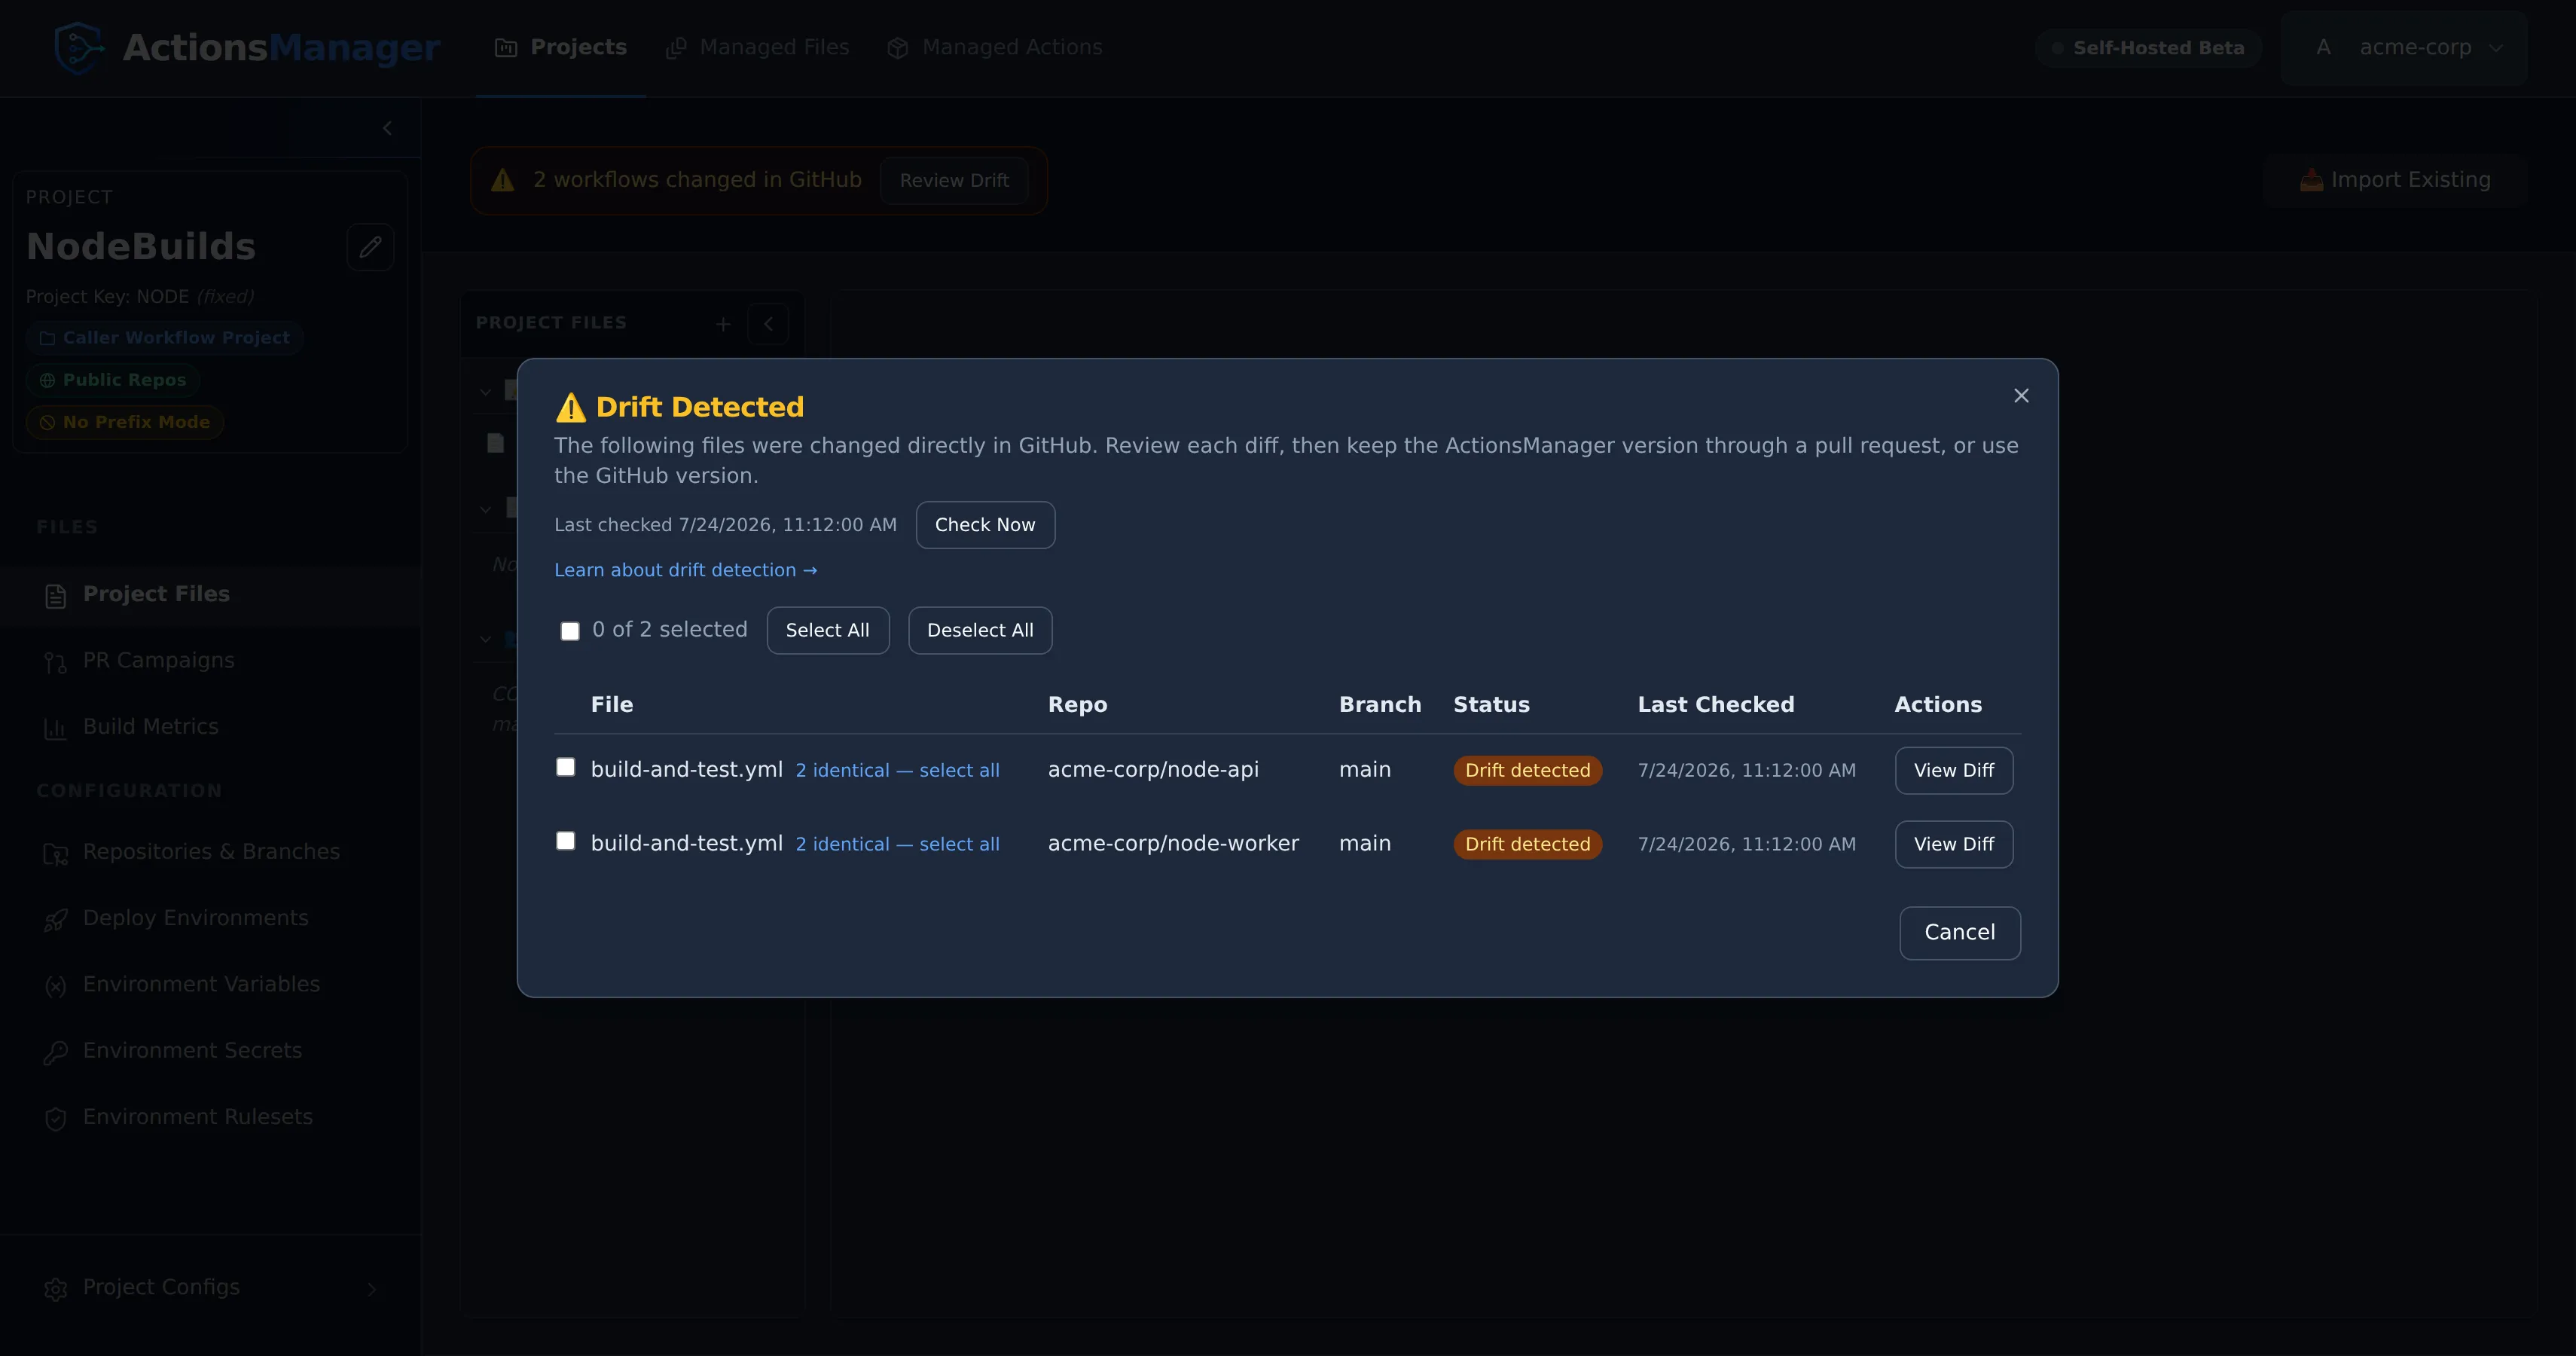2576x1356 pixels.
Task: Open Environment Rulesets page
Action: [210, 1117]
